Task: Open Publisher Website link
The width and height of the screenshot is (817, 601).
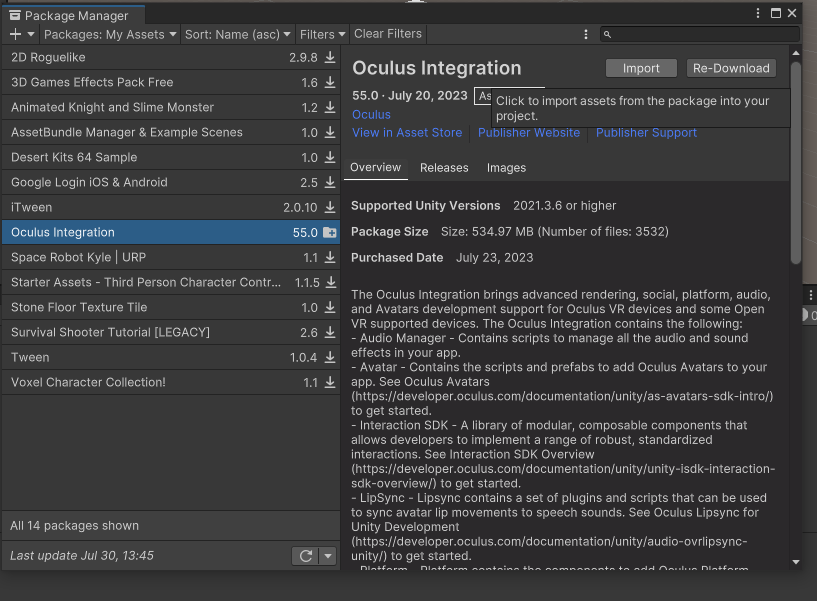Action: [x=529, y=133]
